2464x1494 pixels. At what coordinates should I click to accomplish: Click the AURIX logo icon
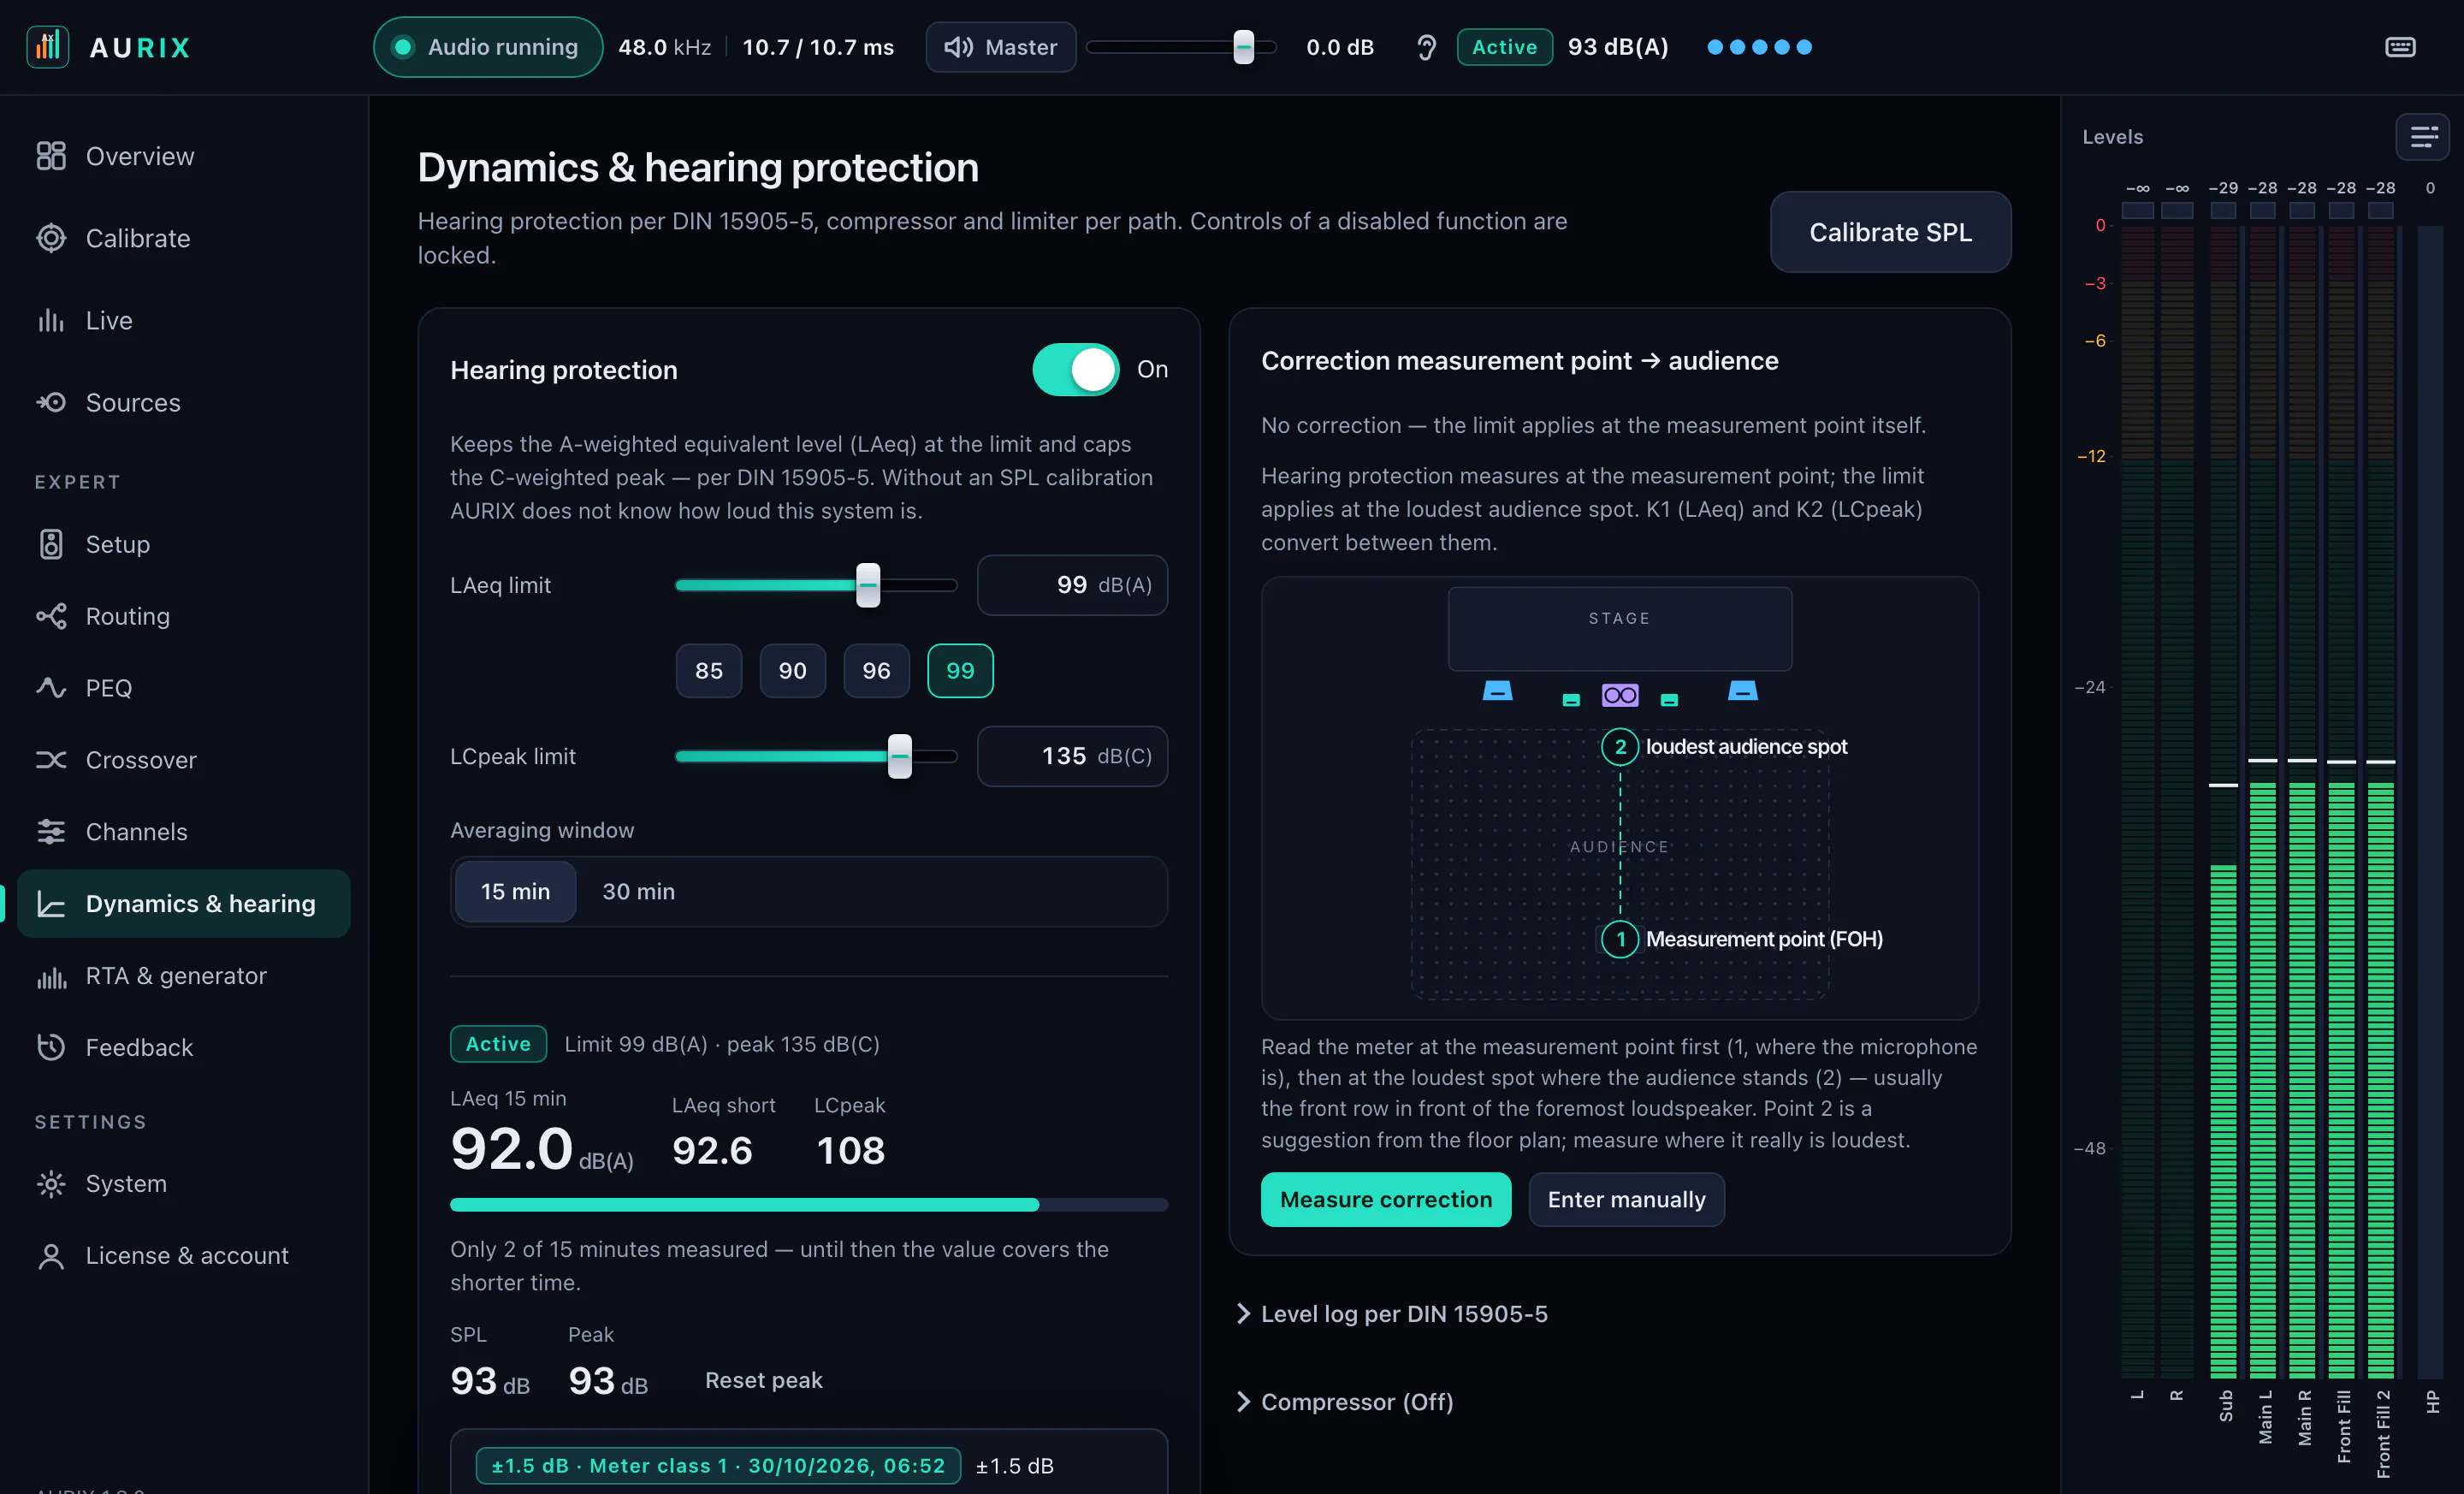coord(48,47)
